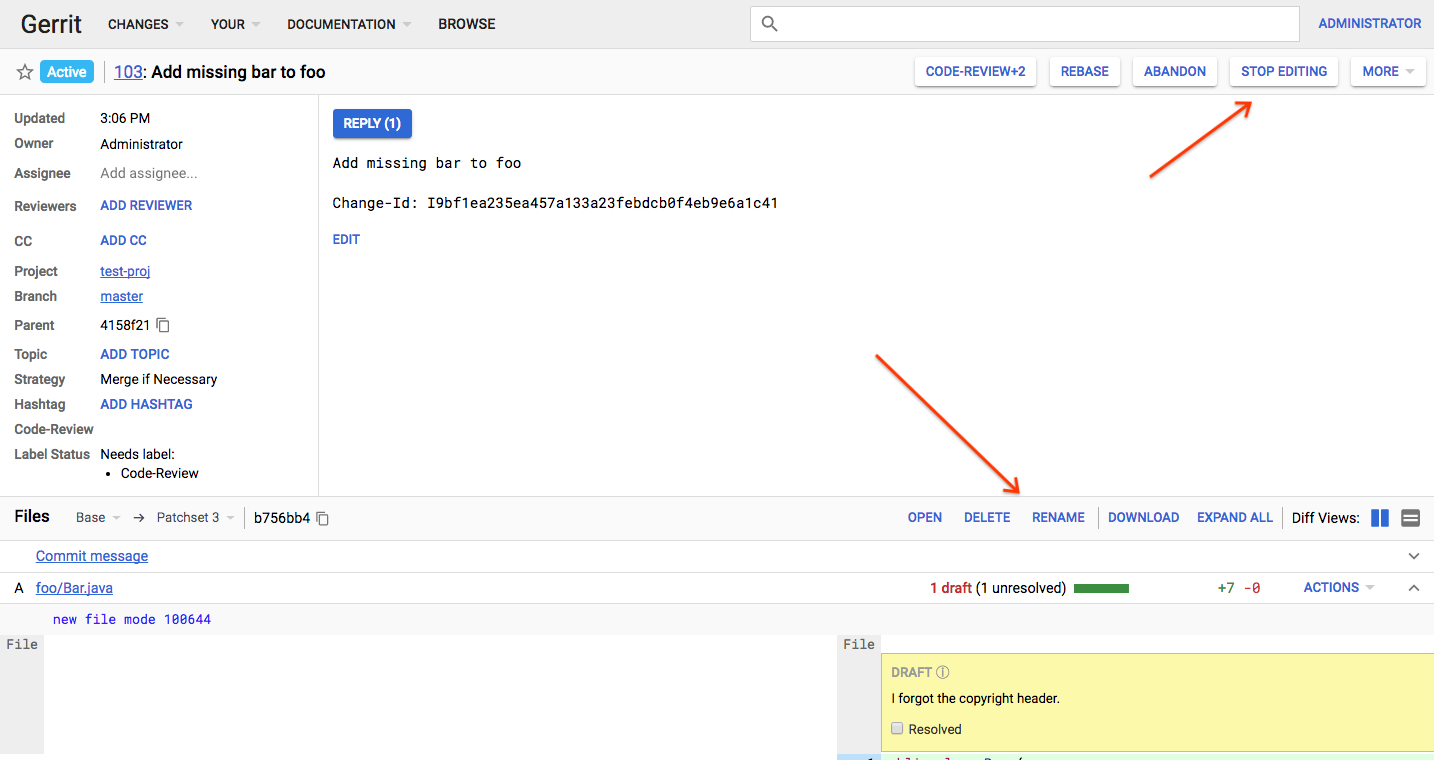Click the STOP EDITING button
This screenshot has height=761, width=1436.
(1283, 72)
